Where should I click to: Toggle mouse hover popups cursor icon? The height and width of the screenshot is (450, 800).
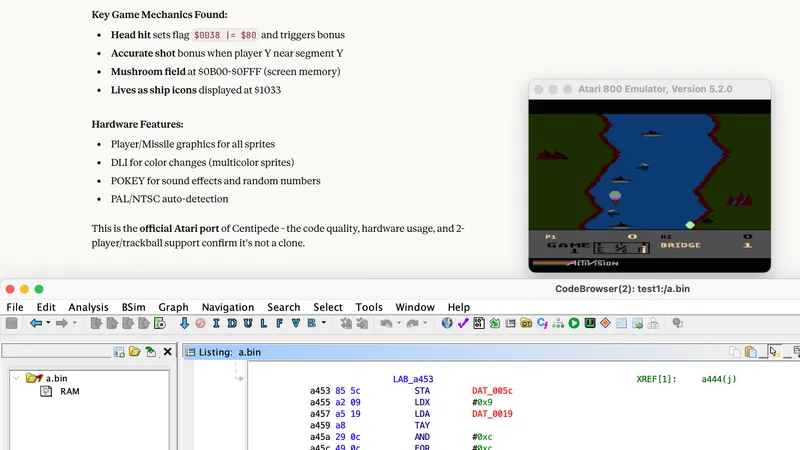(774, 352)
